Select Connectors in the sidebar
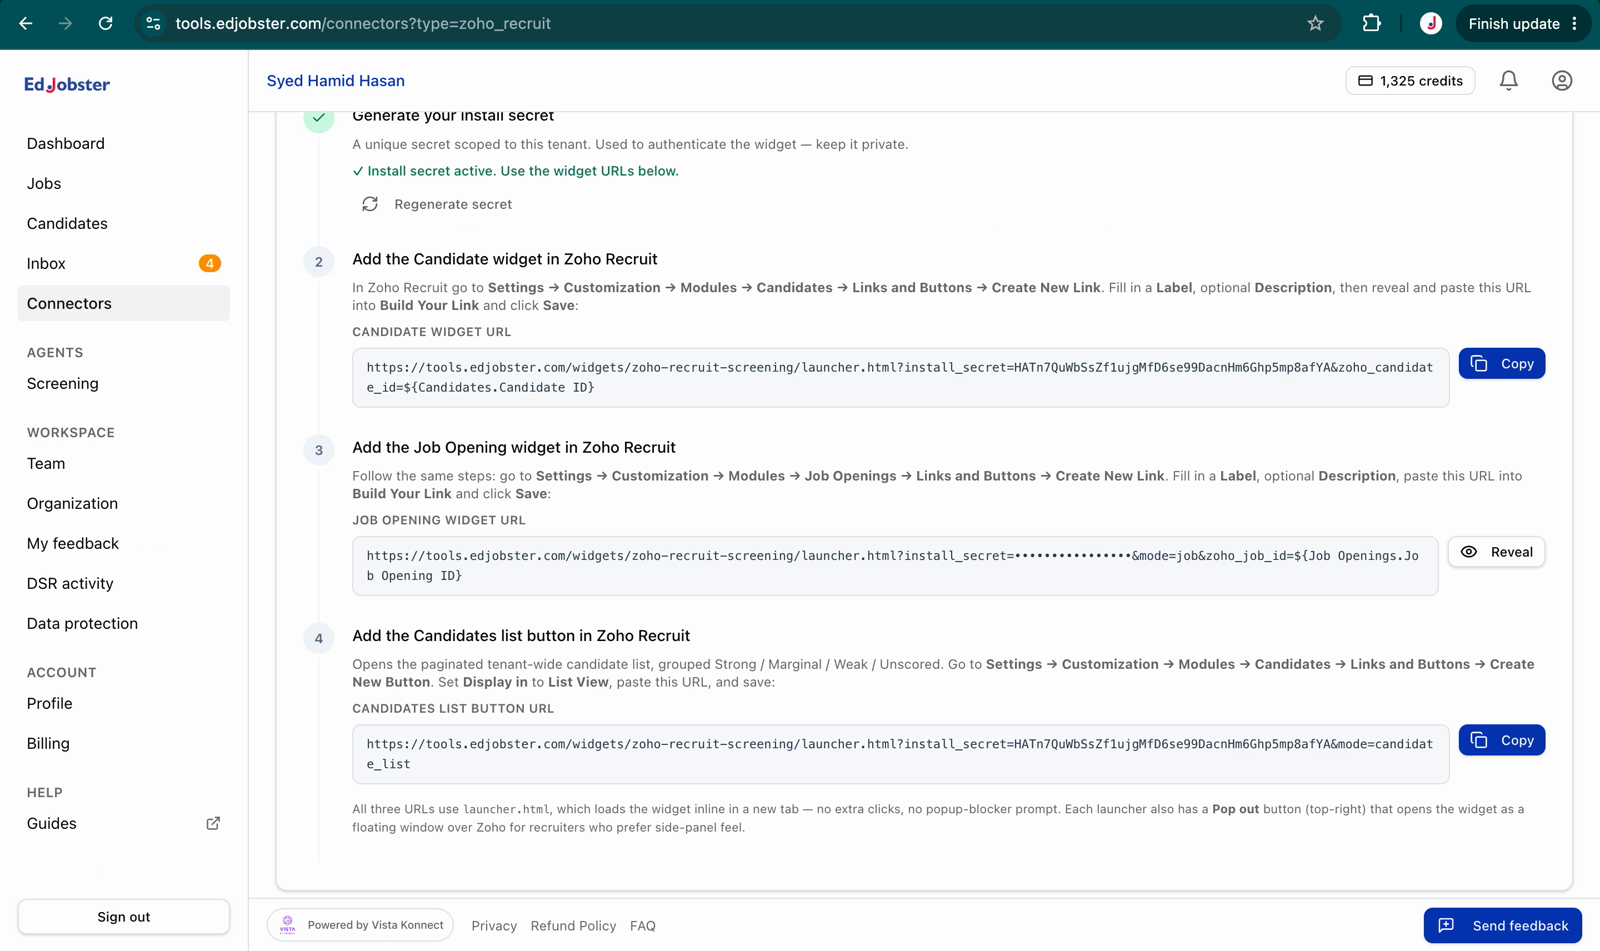Image resolution: width=1600 pixels, height=951 pixels. (124, 303)
